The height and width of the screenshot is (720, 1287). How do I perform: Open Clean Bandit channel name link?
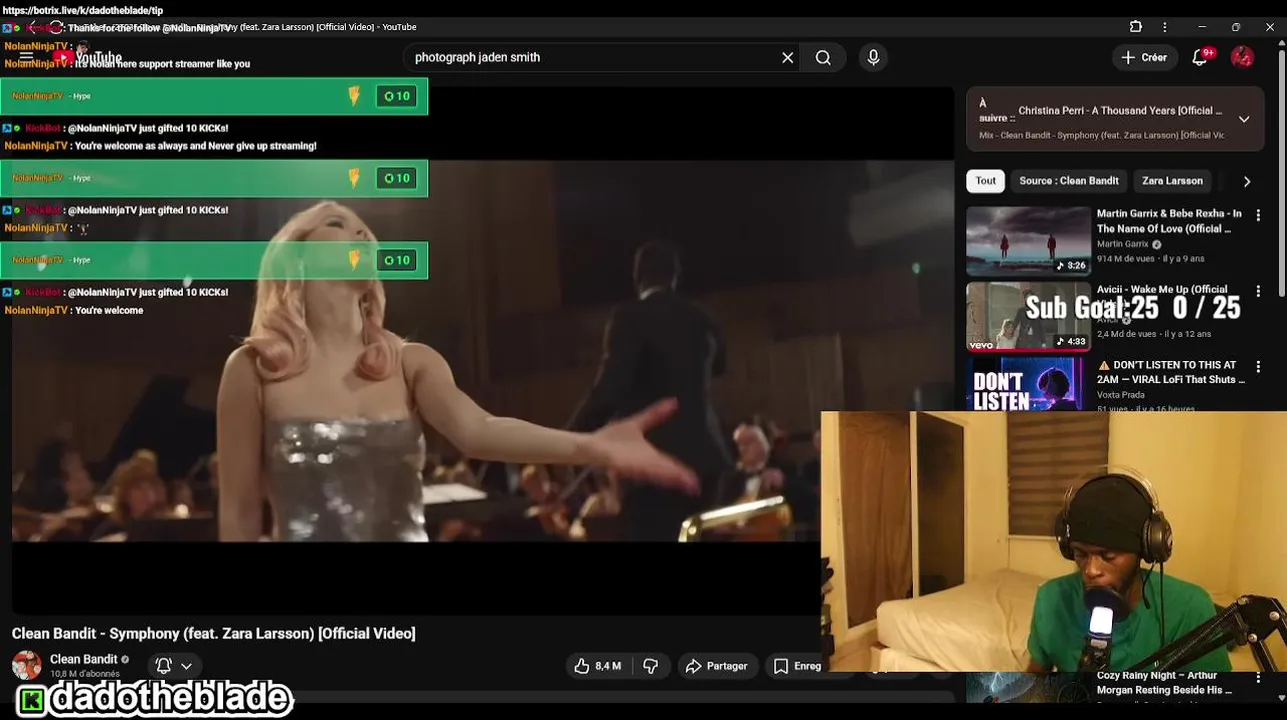[x=84, y=659]
